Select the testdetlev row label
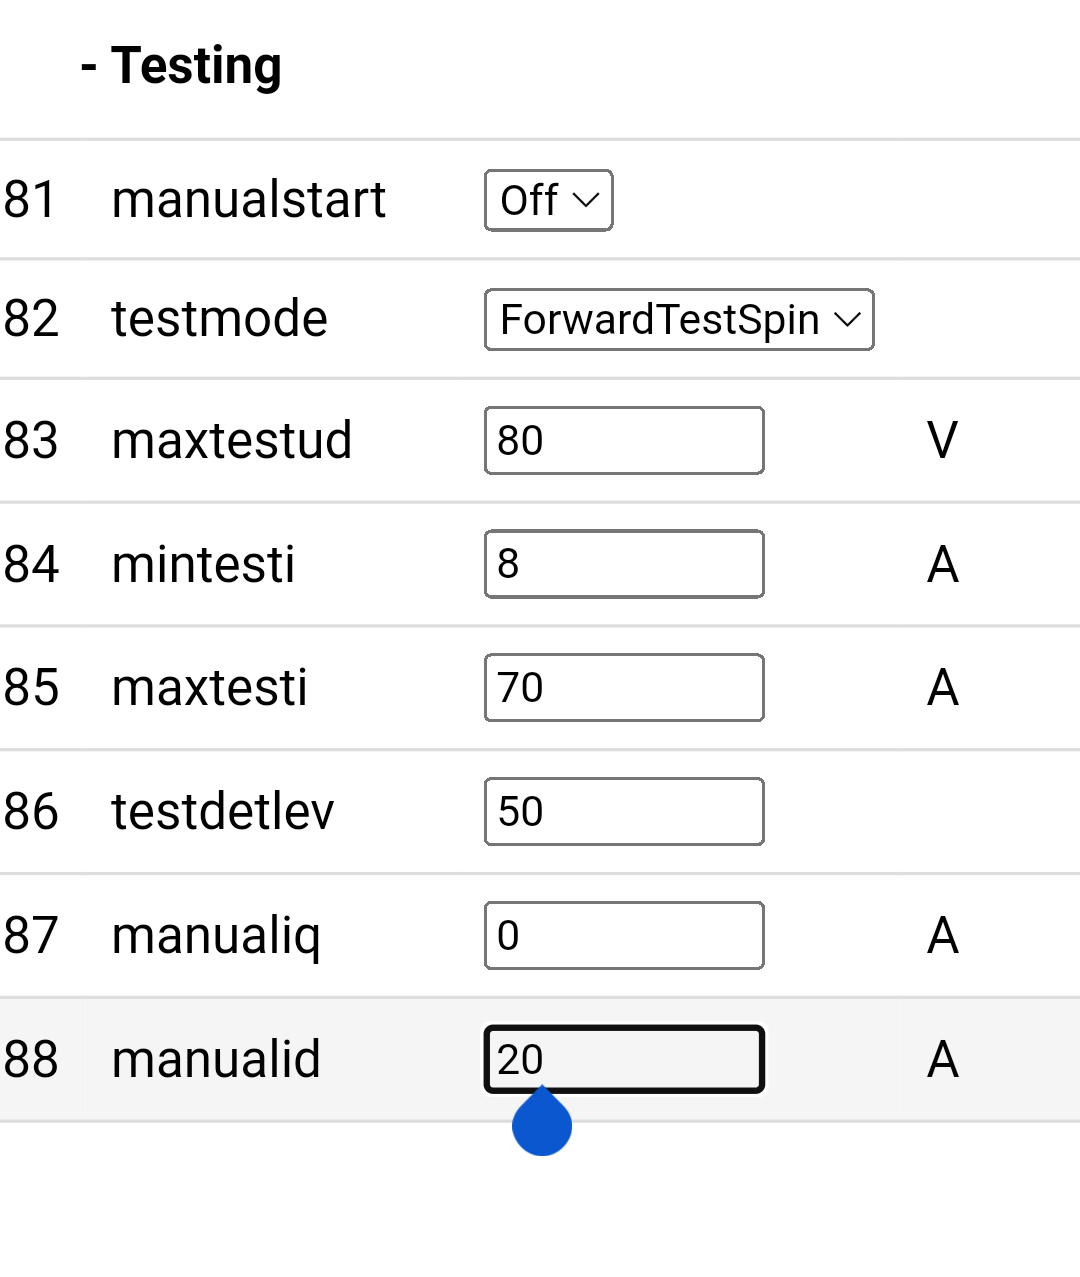The image size is (1080, 1277). 222,811
